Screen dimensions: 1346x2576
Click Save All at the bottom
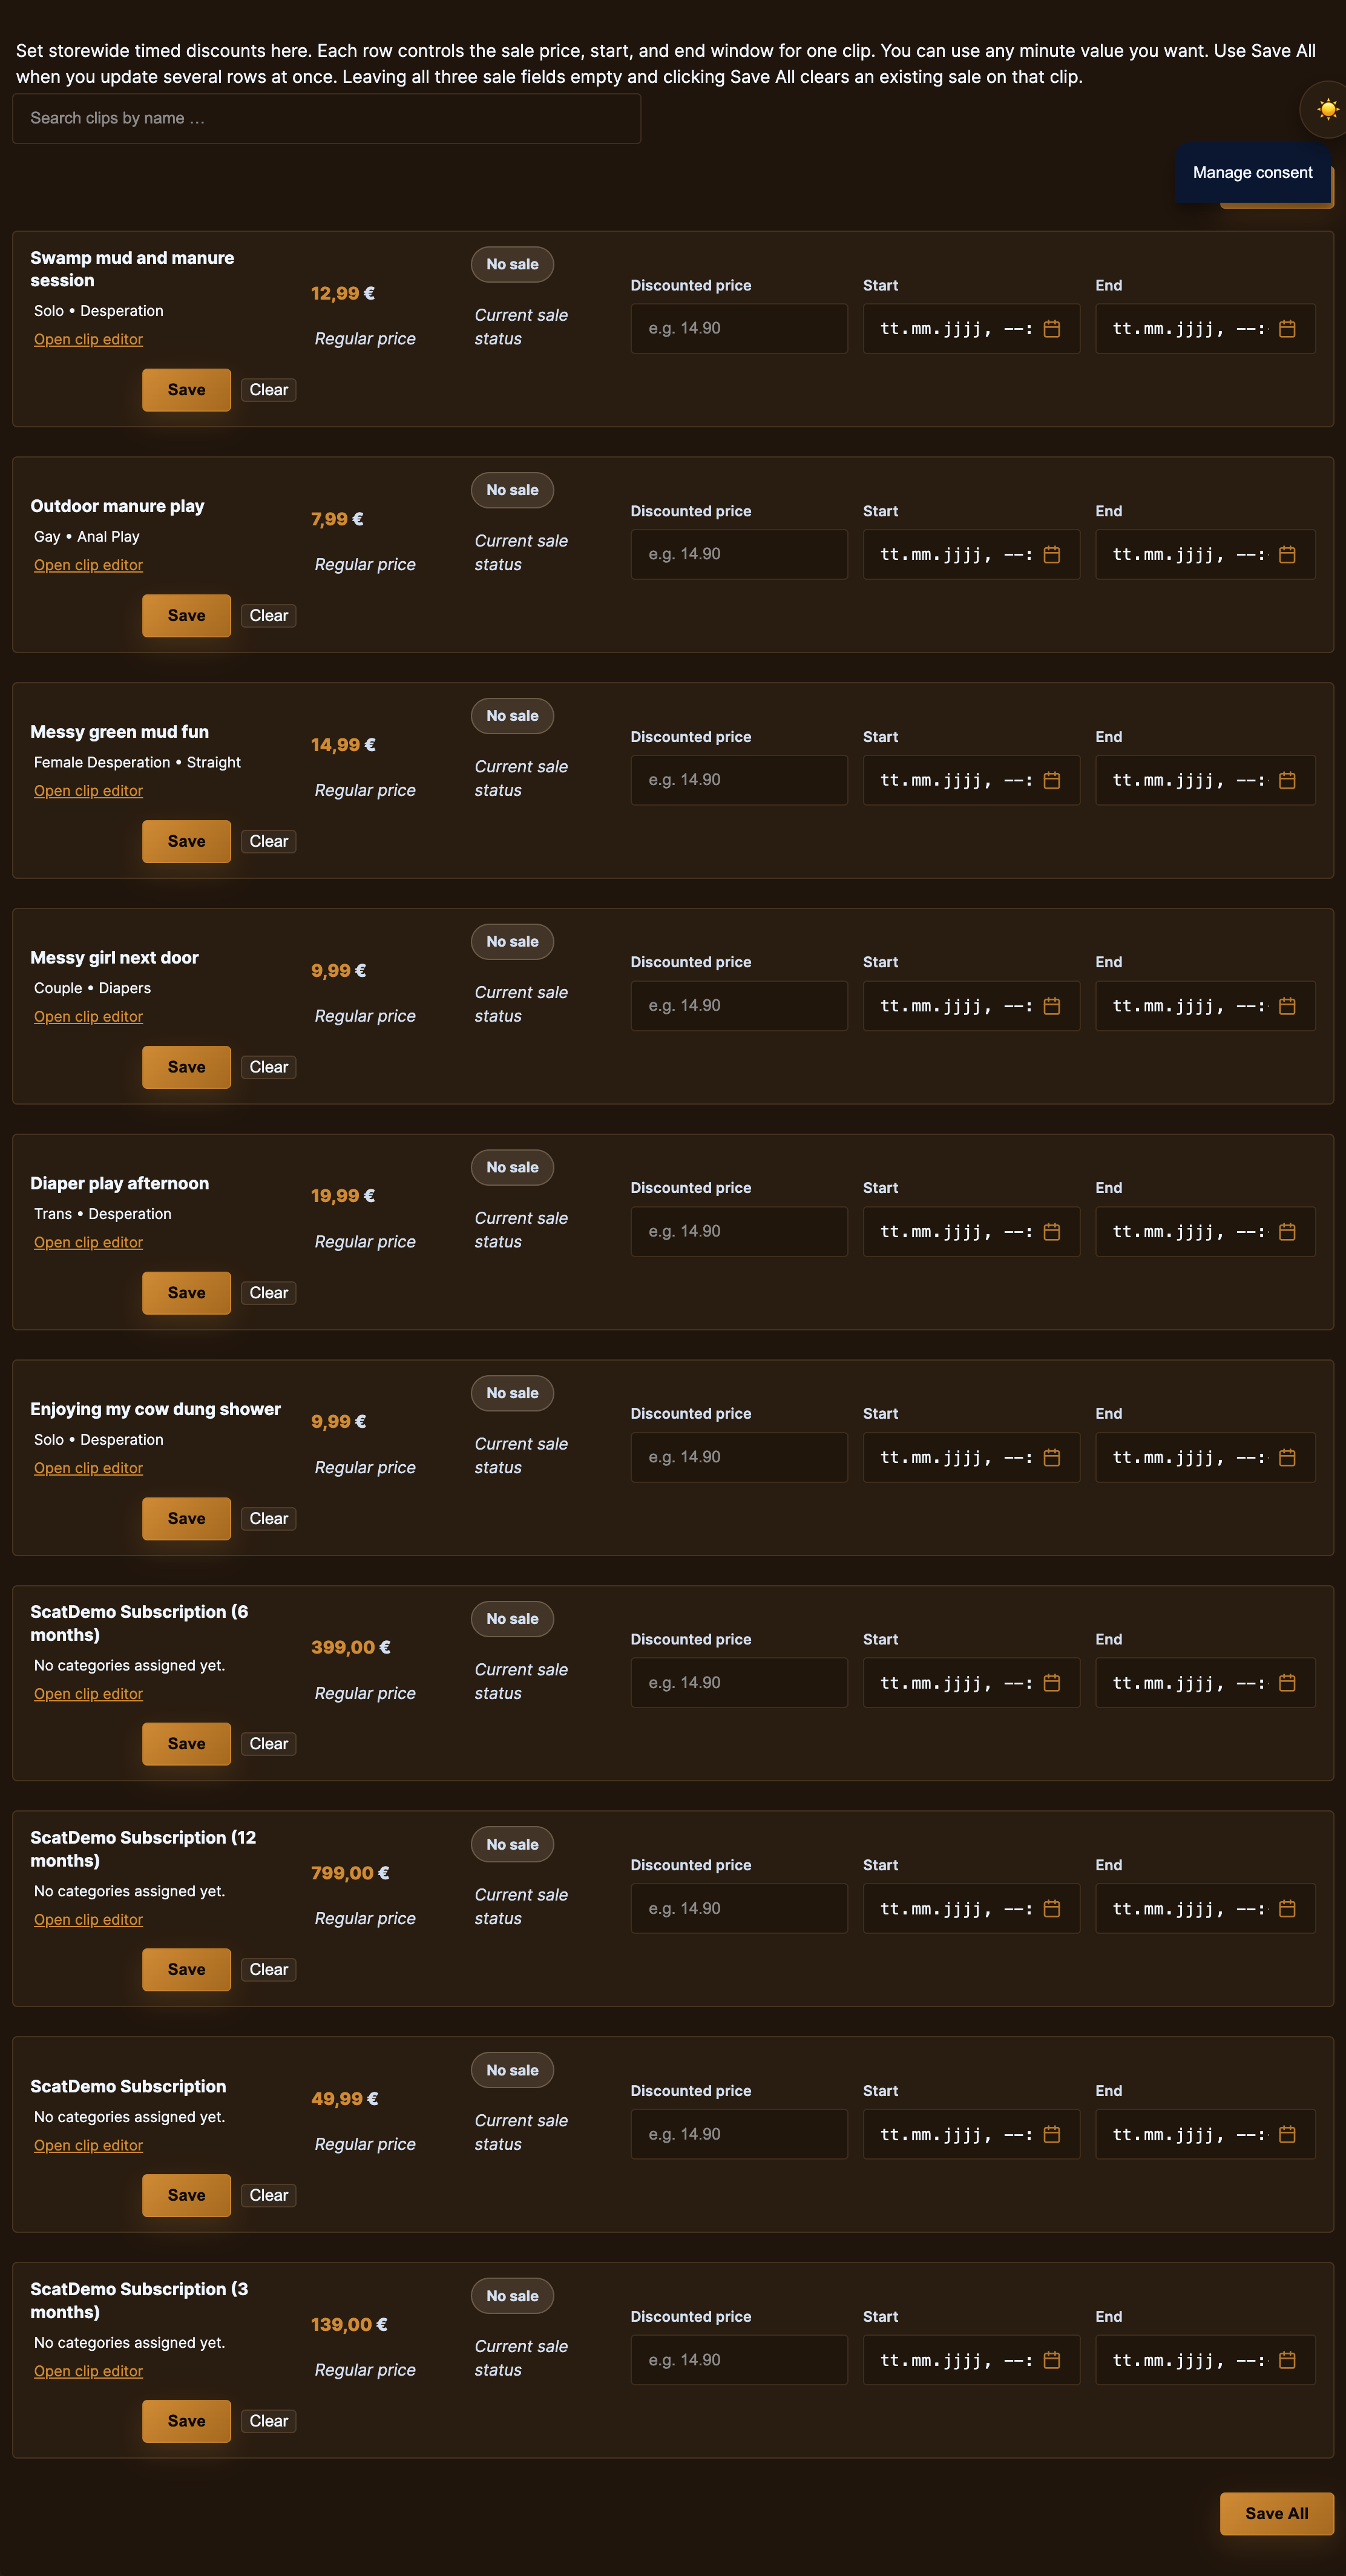pyautogui.click(x=1276, y=2513)
